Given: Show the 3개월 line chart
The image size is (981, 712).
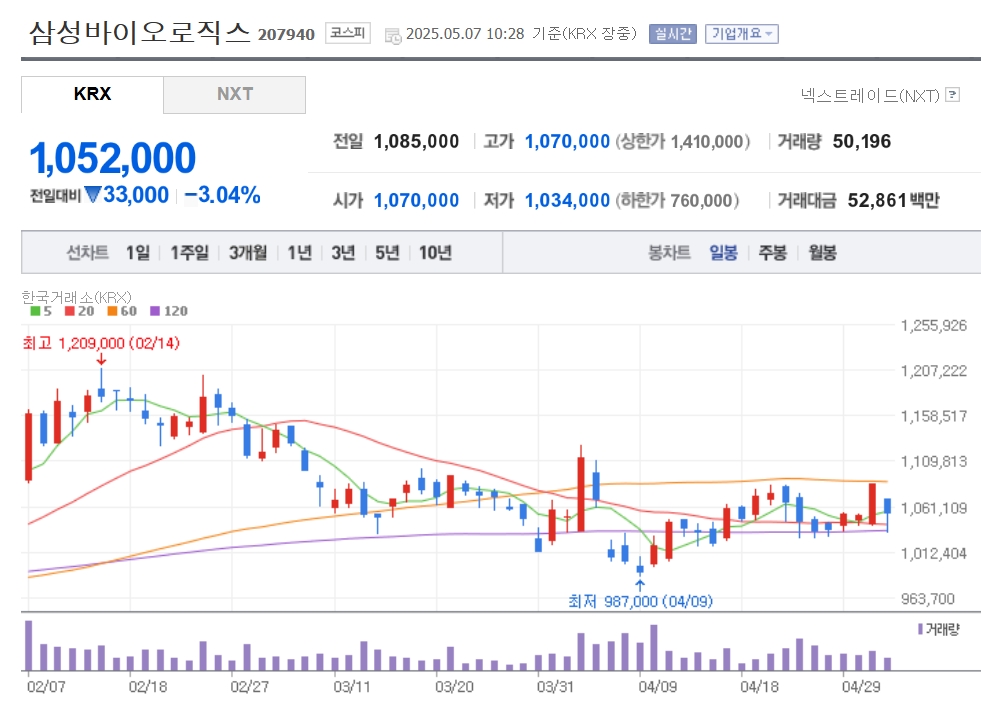Looking at the screenshot, I should [x=248, y=253].
